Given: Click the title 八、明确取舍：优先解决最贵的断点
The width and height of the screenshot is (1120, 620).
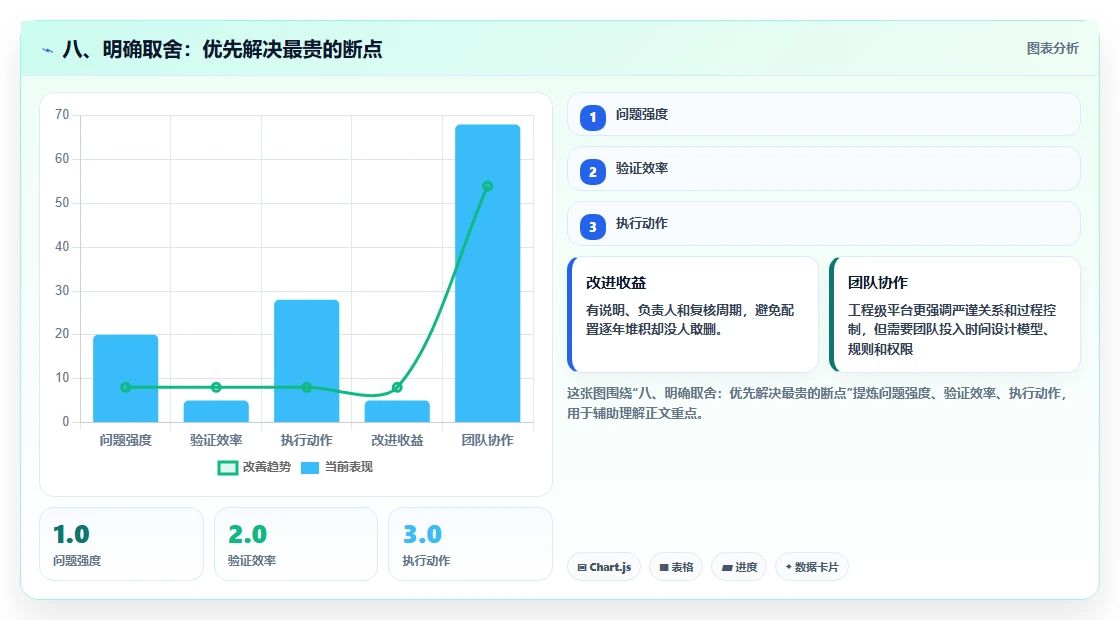Looking at the screenshot, I should coord(222,49).
